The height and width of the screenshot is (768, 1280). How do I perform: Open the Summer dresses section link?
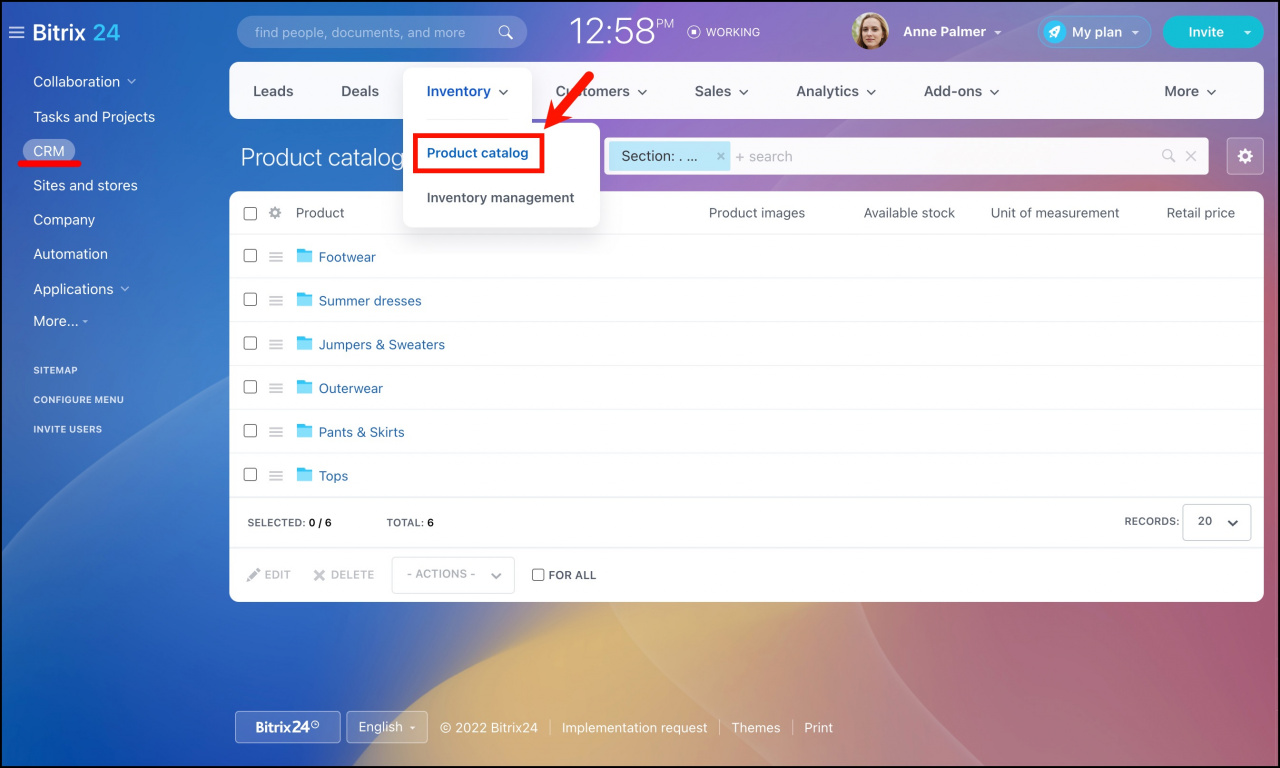(x=370, y=301)
